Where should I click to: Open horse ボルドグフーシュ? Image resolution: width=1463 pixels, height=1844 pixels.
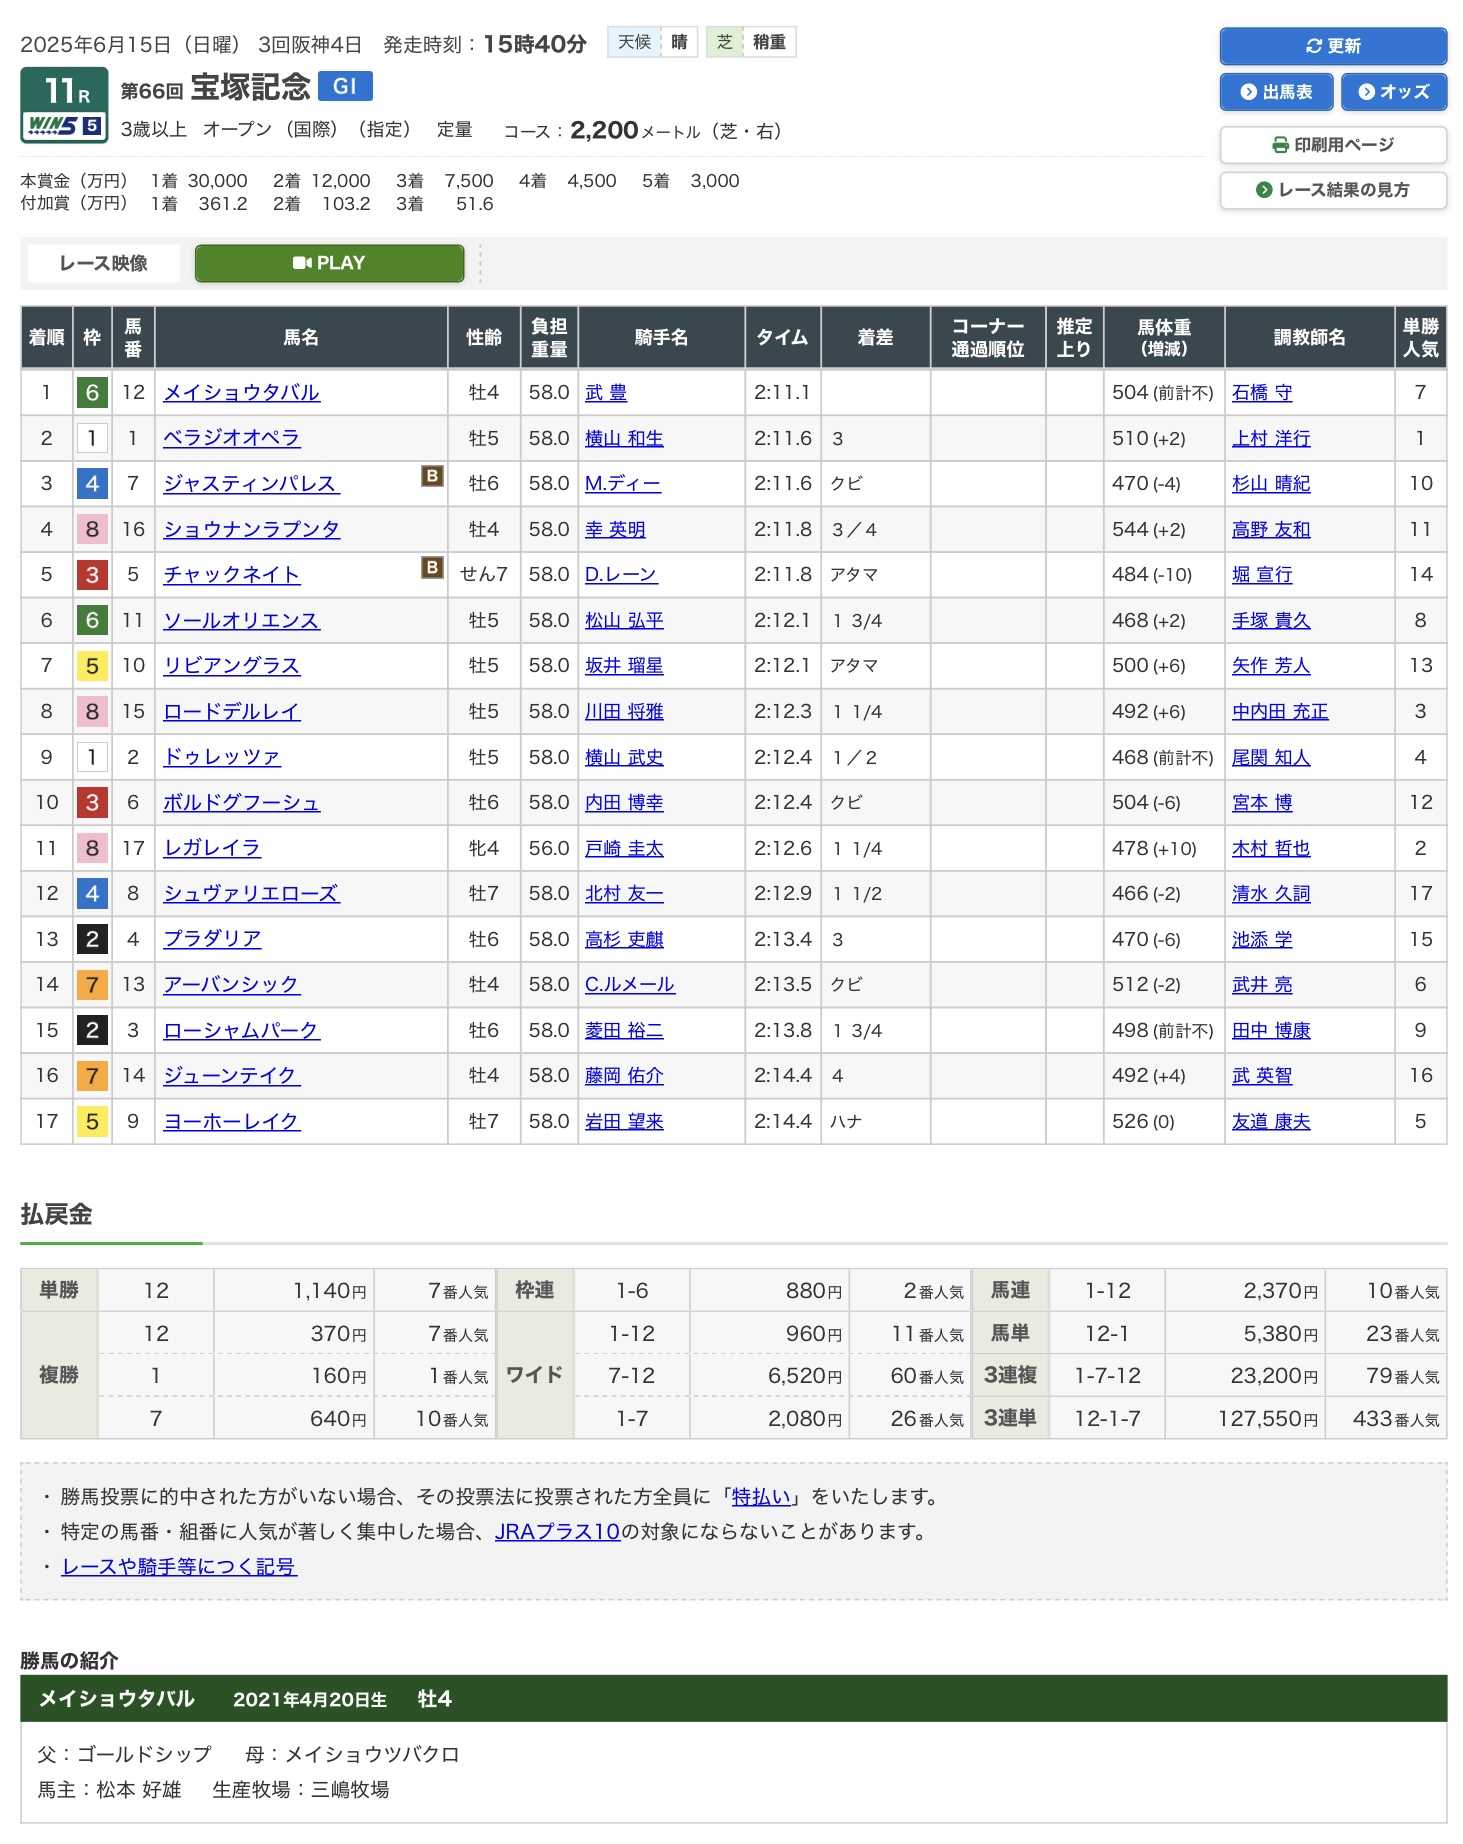pyautogui.click(x=241, y=802)
